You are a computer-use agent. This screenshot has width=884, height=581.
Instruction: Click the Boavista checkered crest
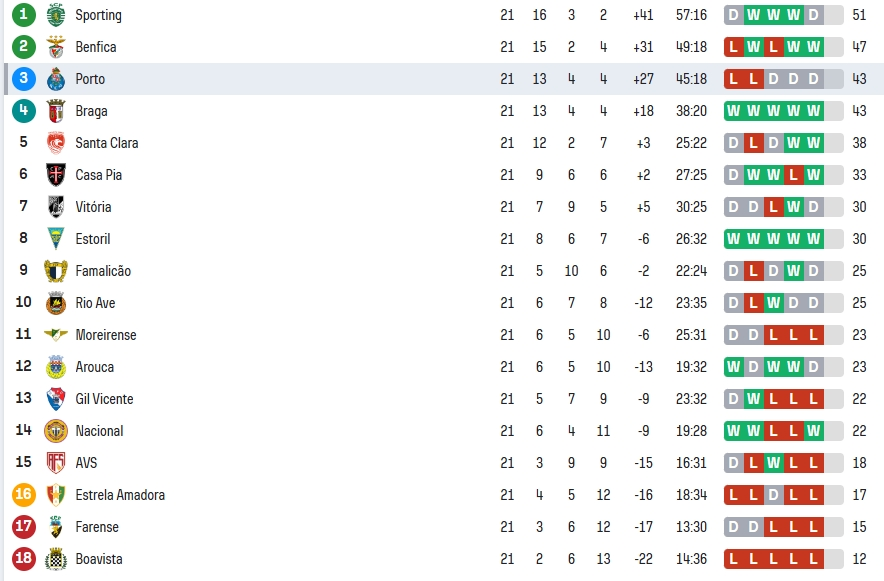tap(55, 559)
